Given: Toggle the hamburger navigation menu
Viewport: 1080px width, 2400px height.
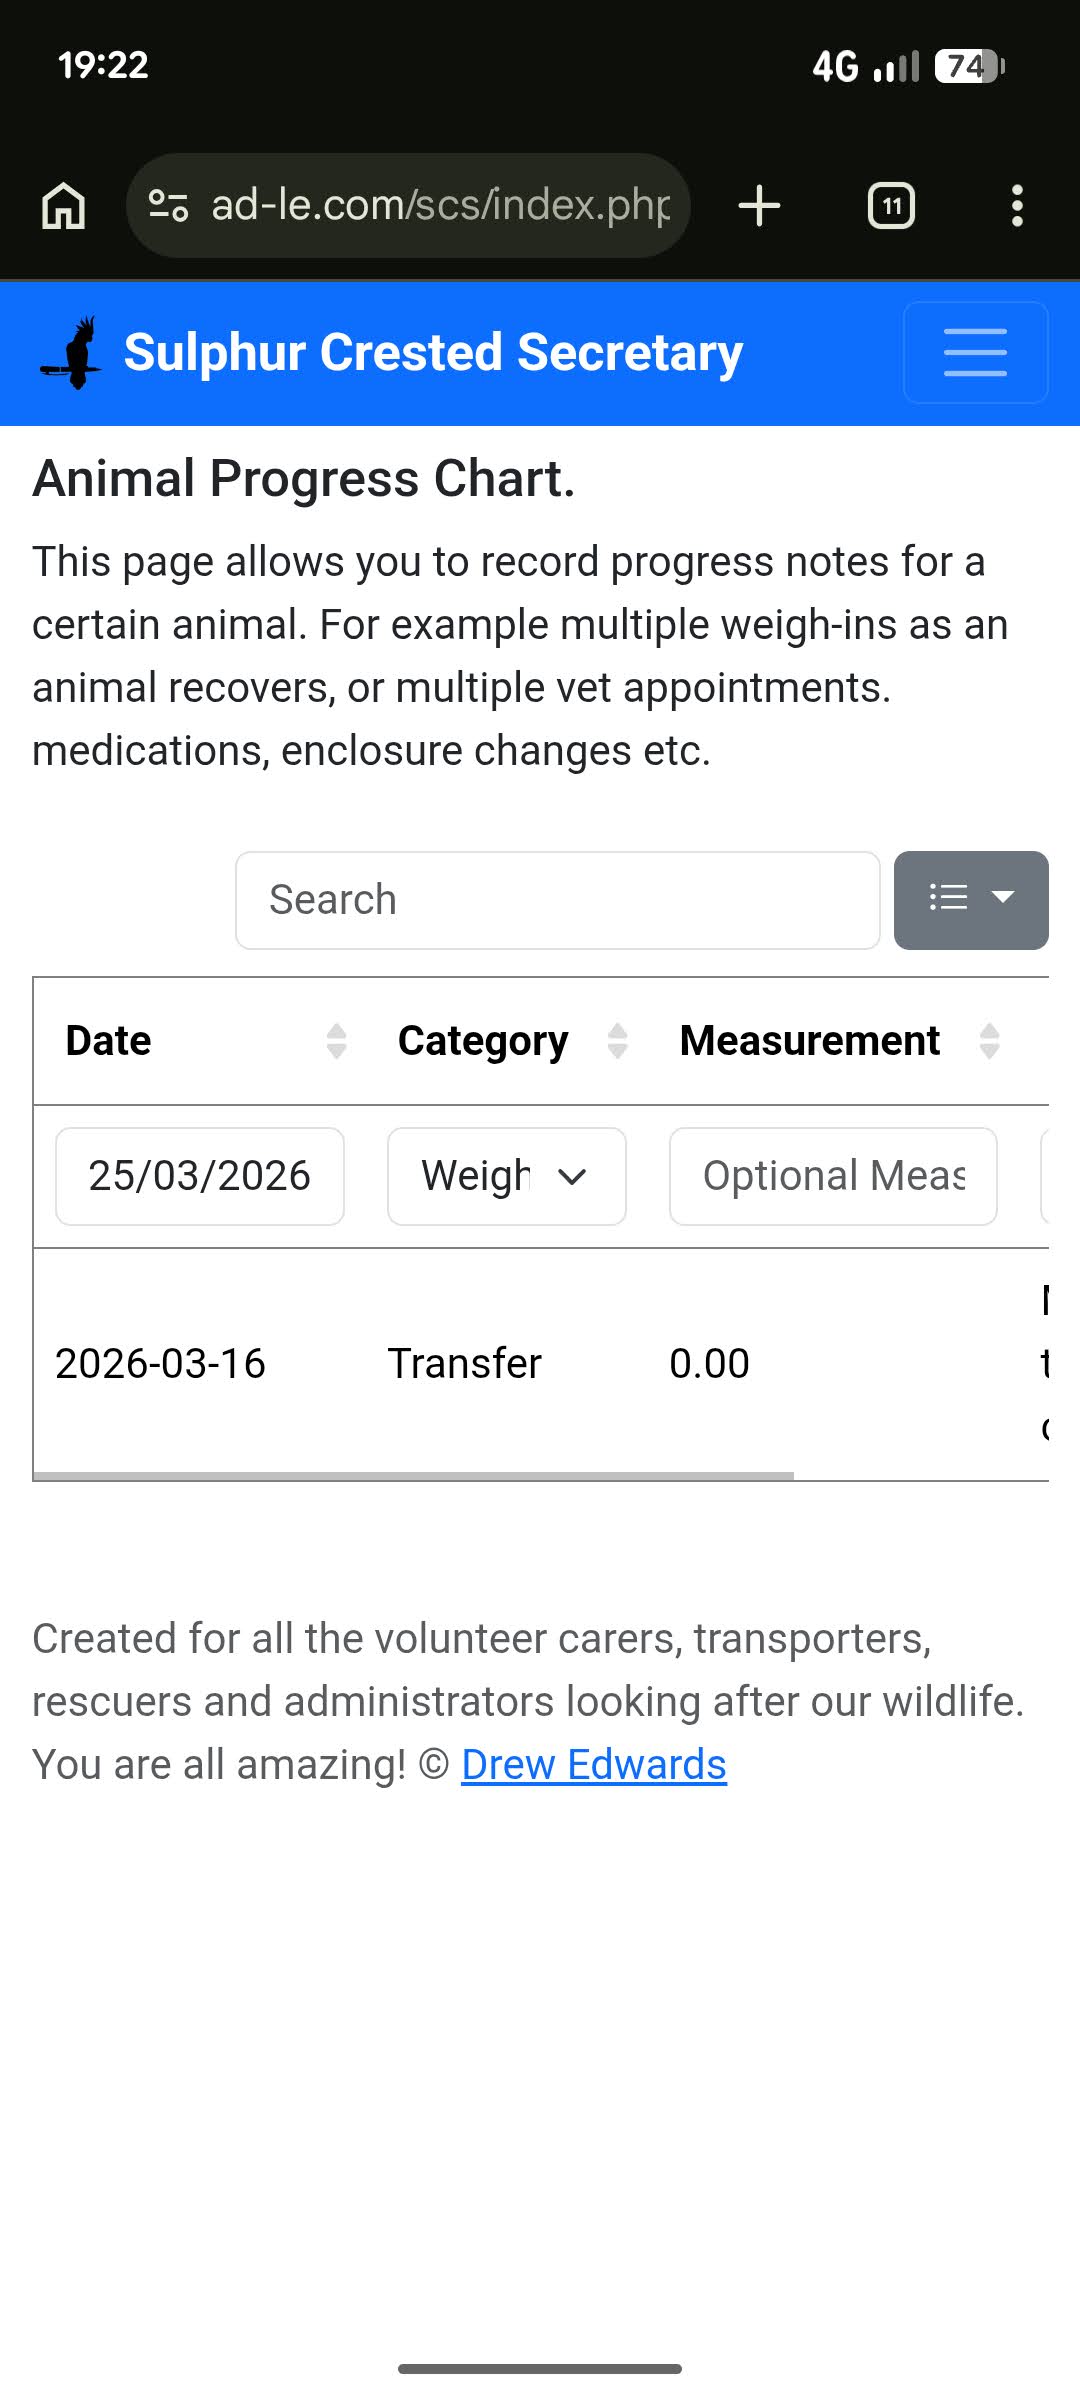Looking at the screenshot, I should (975, 353).
